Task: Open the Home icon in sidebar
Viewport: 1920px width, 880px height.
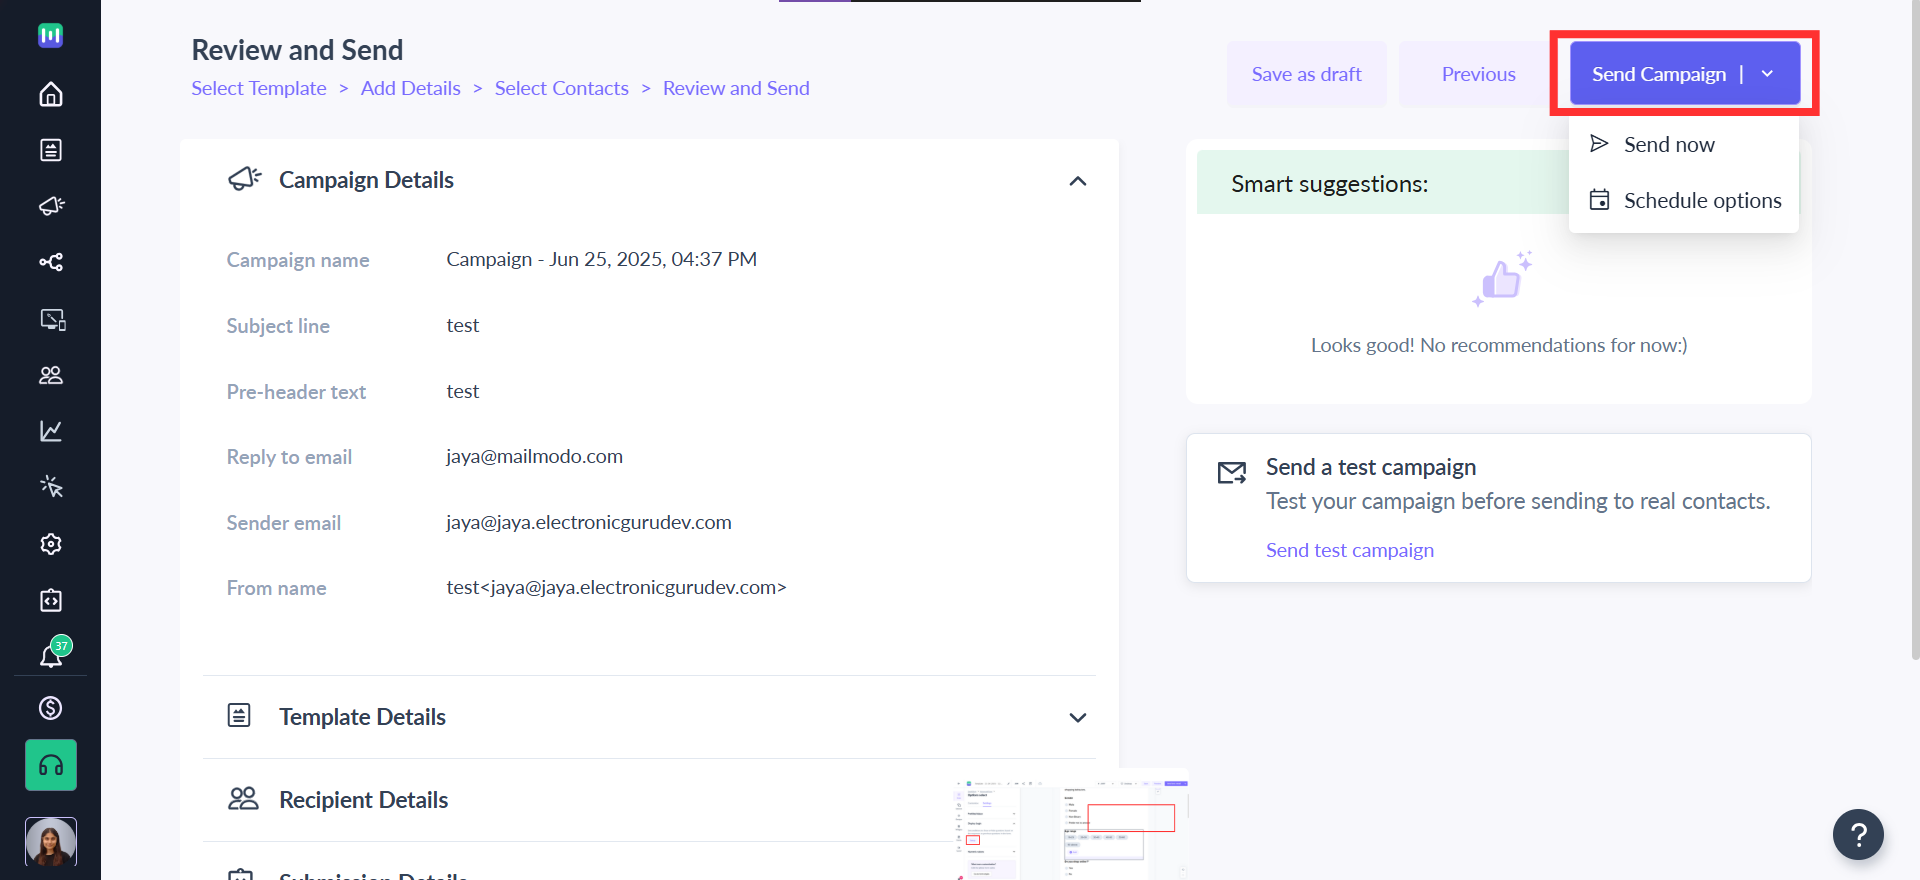Action: point(50,94)
